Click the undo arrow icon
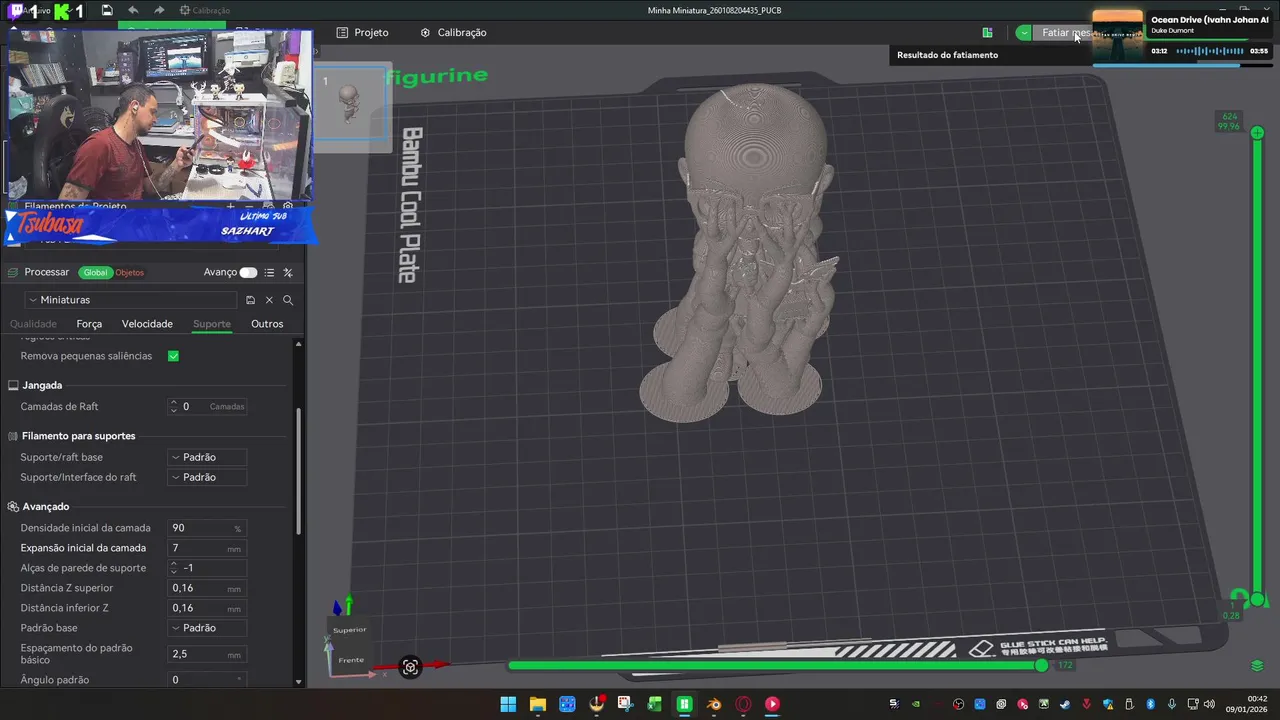The width and height of the screenshot is (1280, 720). (x=133, y=10)
